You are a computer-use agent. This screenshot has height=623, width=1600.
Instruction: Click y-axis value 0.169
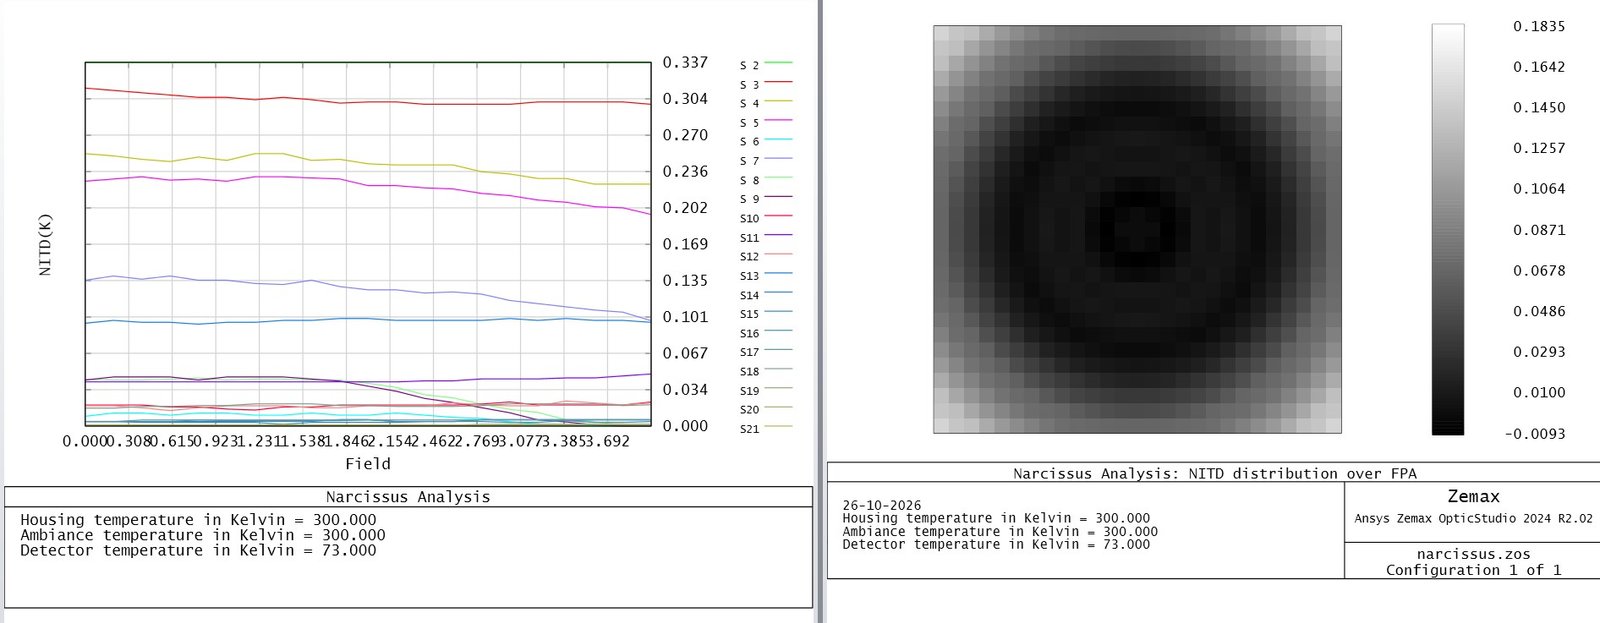tap(685, 244)
